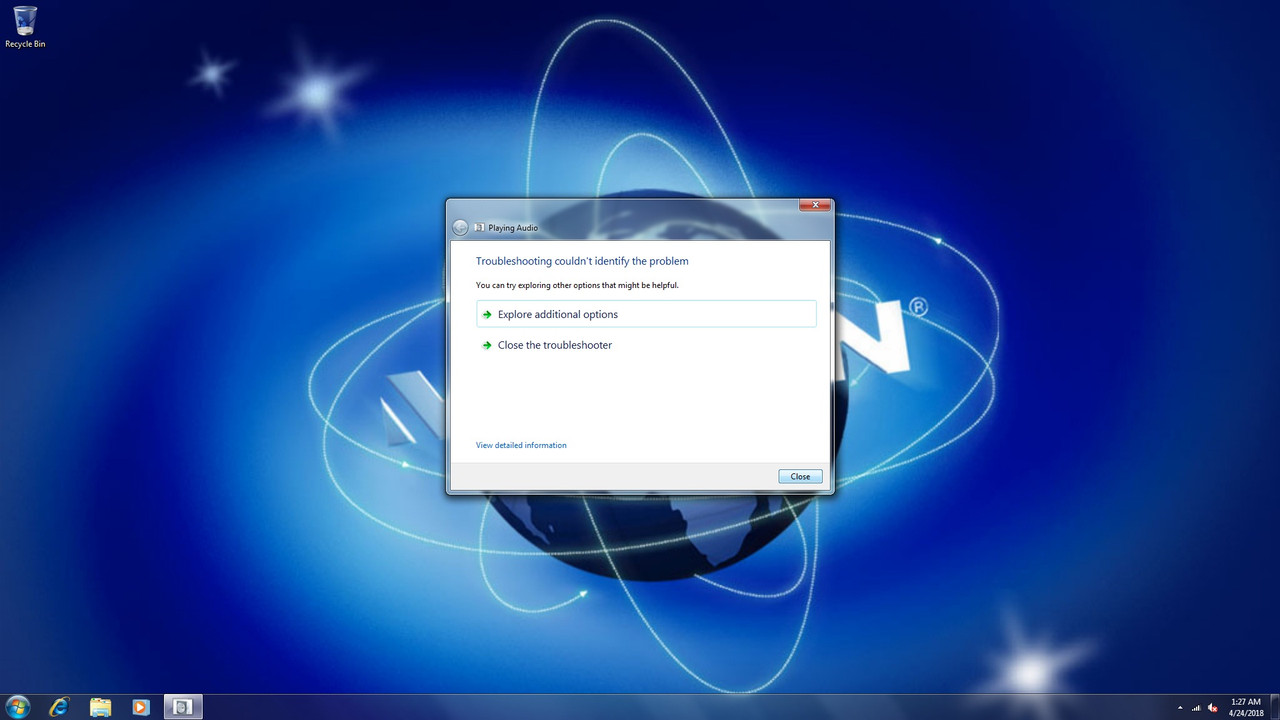Click the back arrow in Playing Audio dialog

460,228
